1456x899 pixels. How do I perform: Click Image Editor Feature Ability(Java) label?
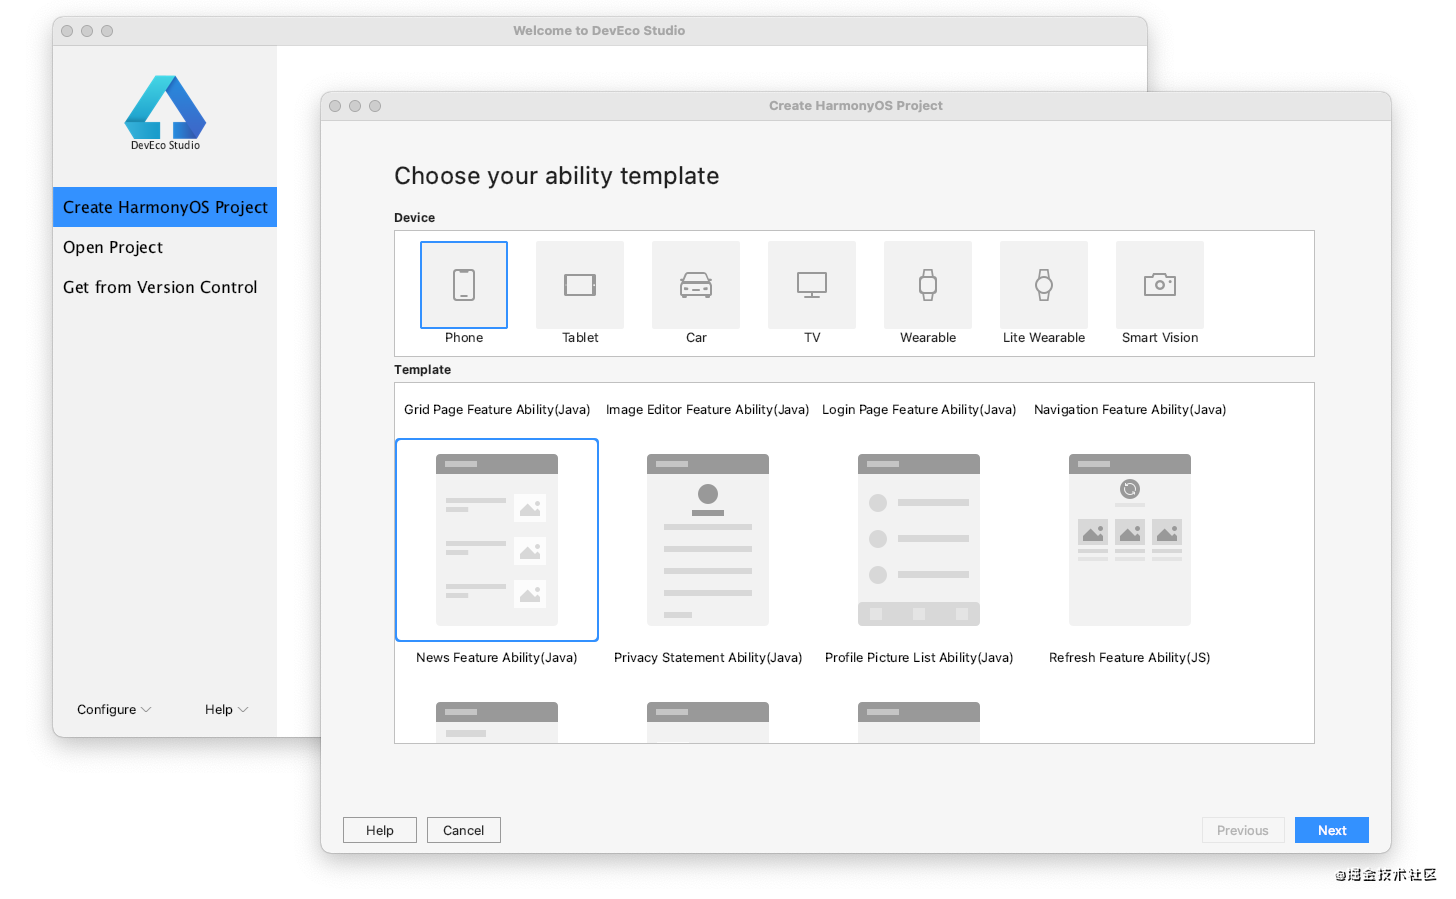click(707, 410)
